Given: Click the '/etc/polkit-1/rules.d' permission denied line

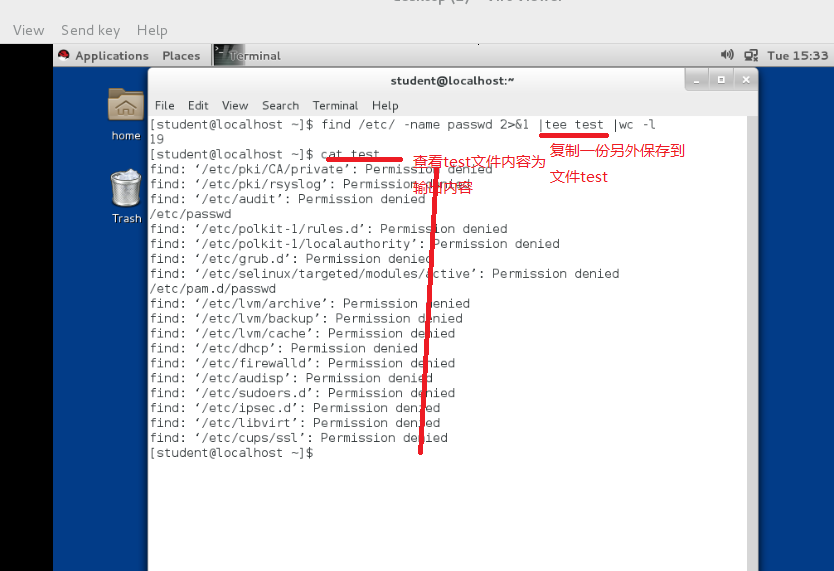Looking at the screenshot, I should pos(329,229).
